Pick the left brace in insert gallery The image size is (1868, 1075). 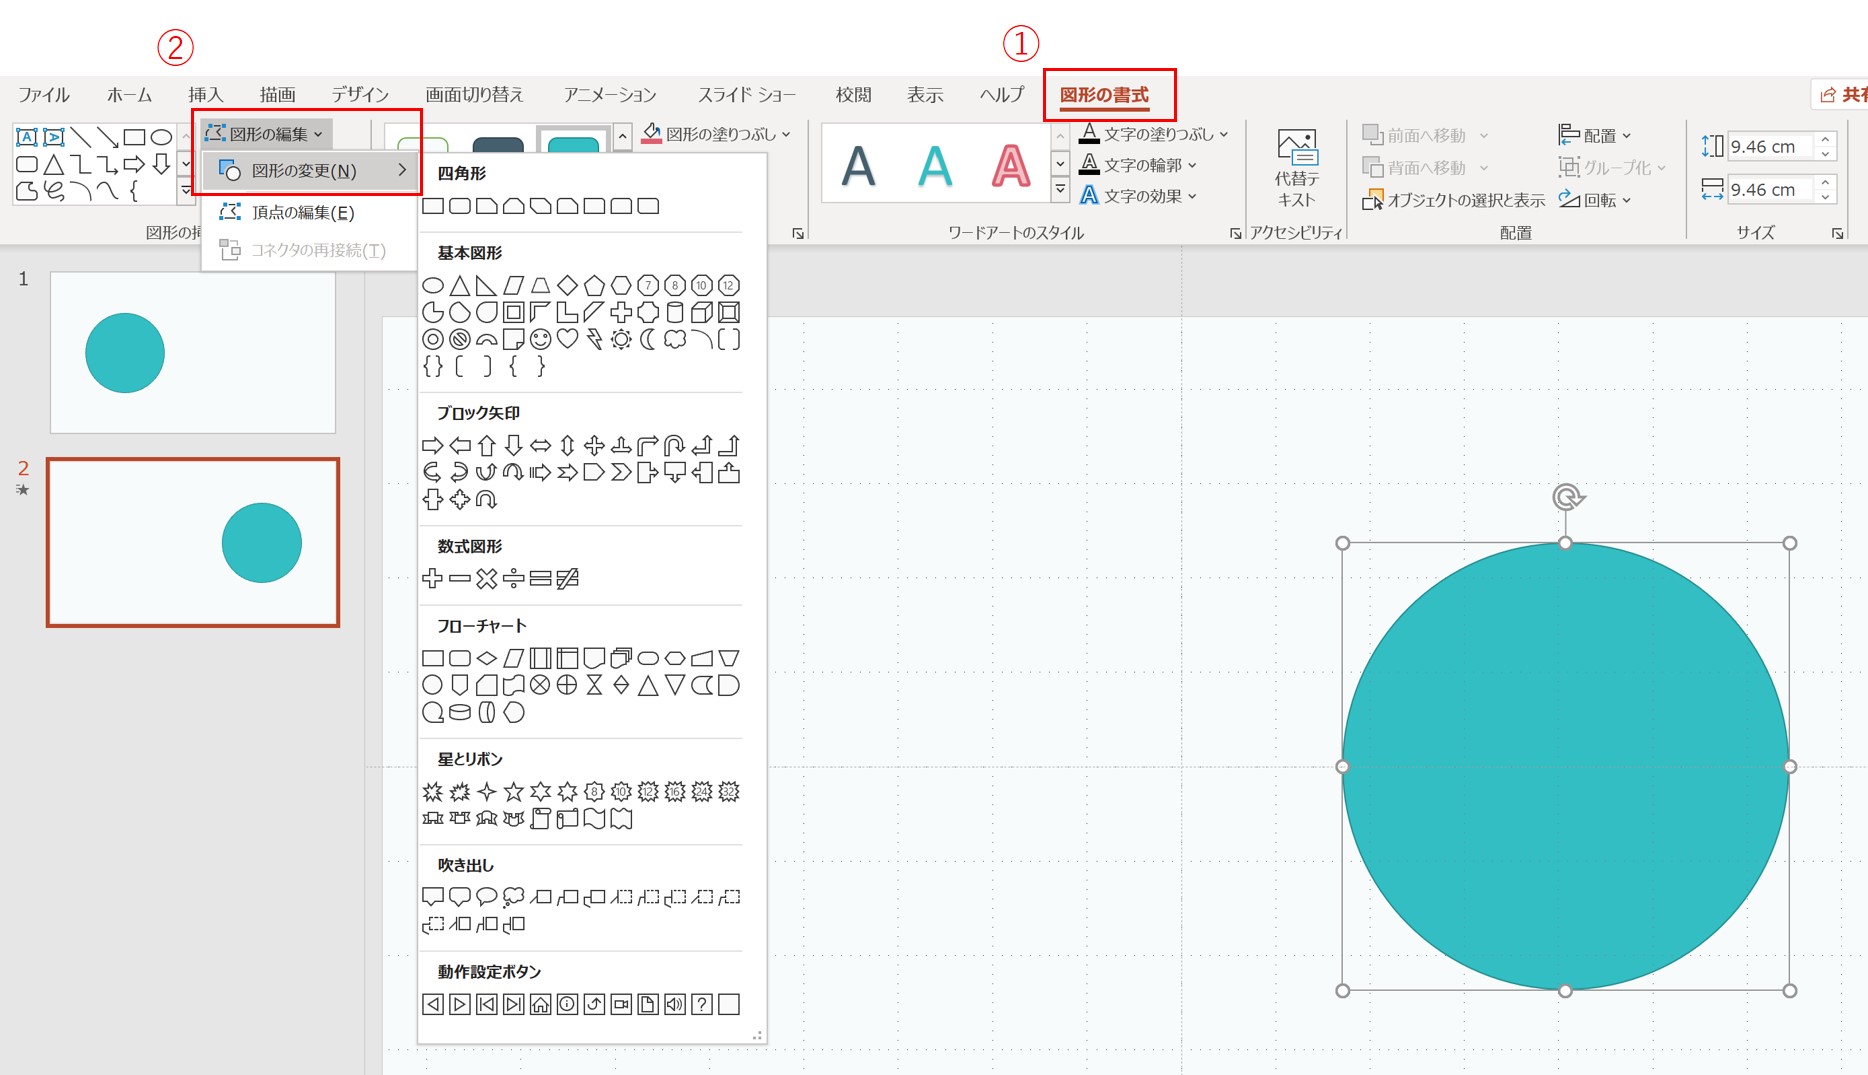[135, 191]
